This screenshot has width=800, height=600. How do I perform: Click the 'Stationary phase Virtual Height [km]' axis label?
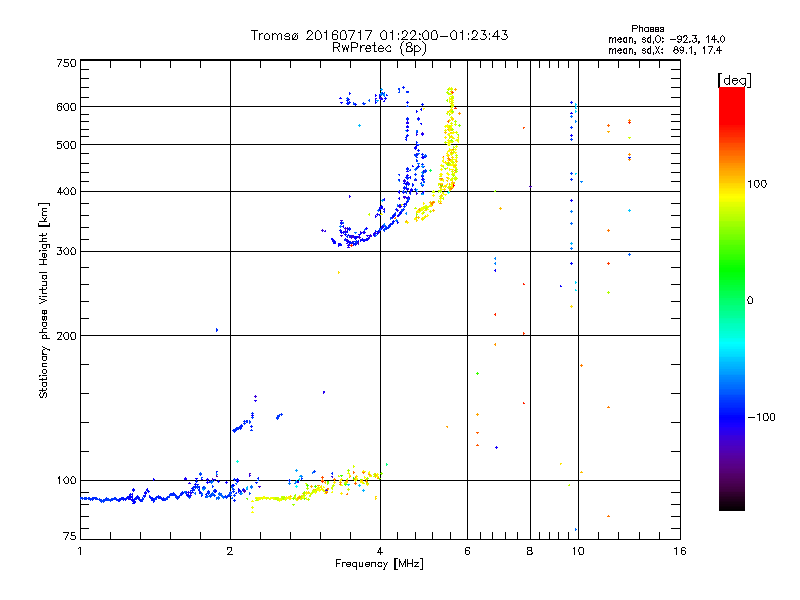[x=43, y=300]
